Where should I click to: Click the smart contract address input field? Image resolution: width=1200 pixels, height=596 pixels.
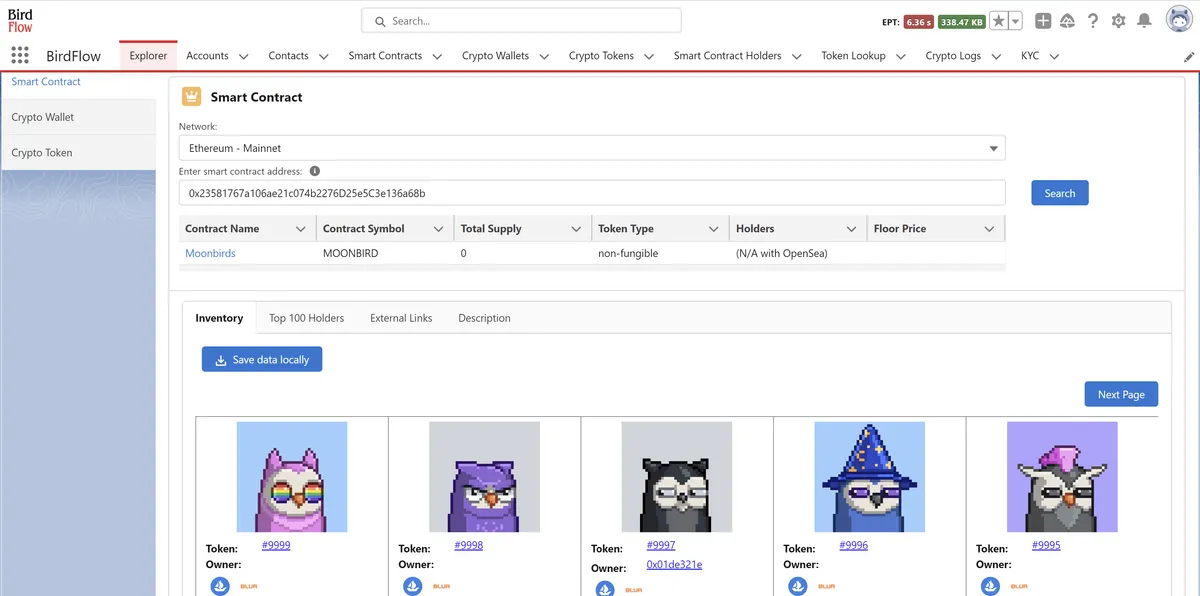tap(592, 193)
